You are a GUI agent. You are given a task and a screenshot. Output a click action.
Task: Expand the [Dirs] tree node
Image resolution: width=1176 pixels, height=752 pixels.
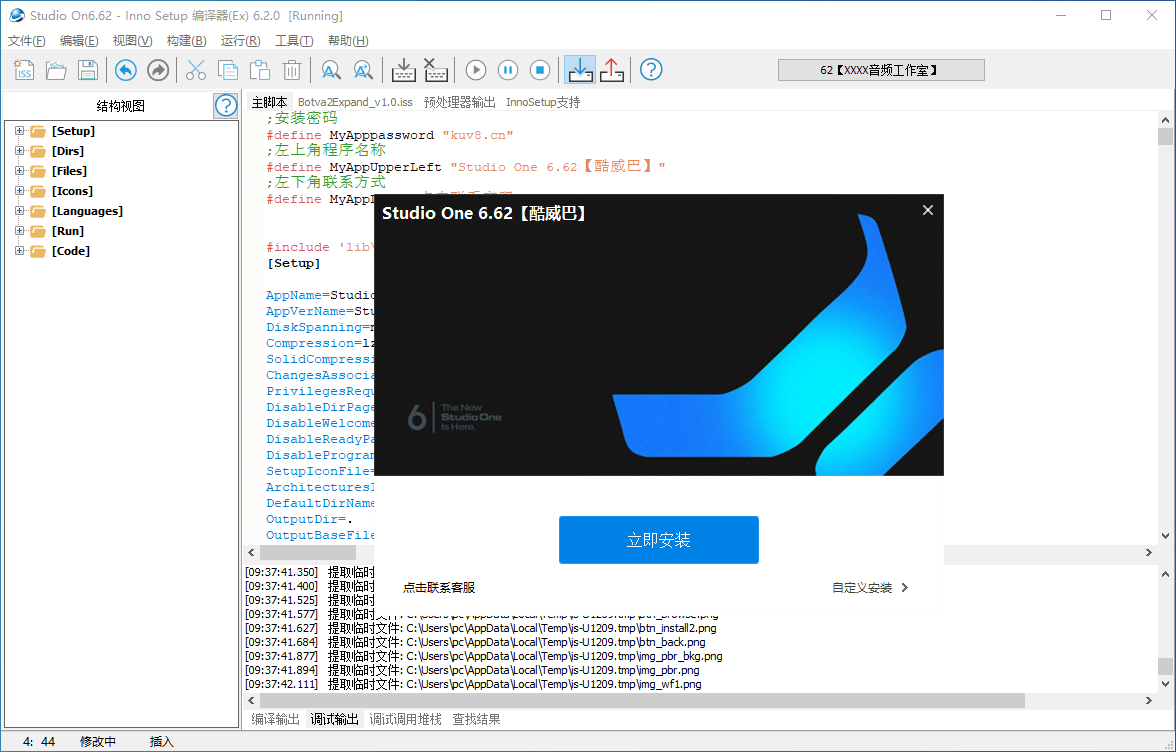[x=20, y=151]
